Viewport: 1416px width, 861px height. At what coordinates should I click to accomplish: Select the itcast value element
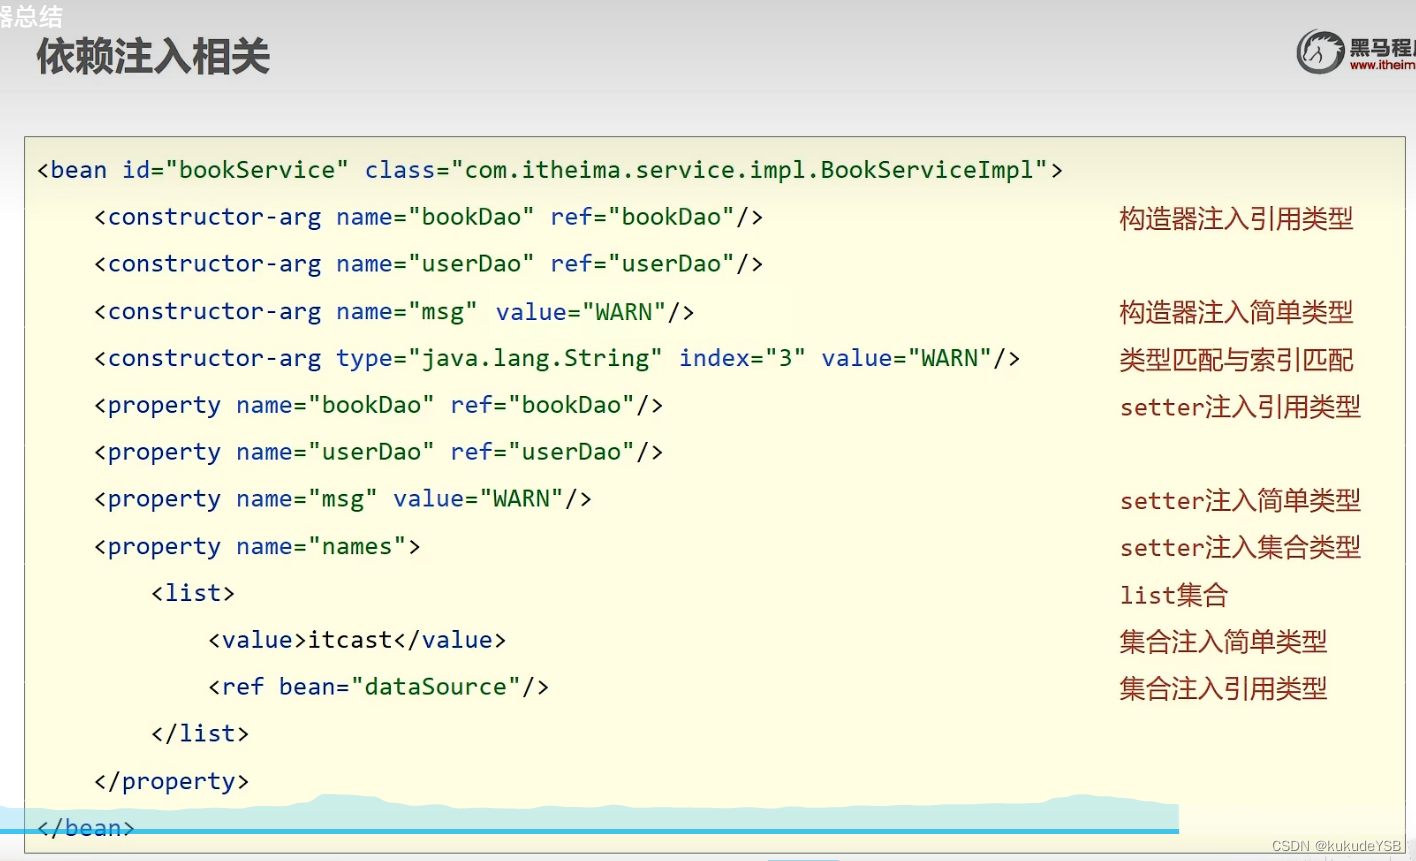pyautogui.click(x=356, y=639)
